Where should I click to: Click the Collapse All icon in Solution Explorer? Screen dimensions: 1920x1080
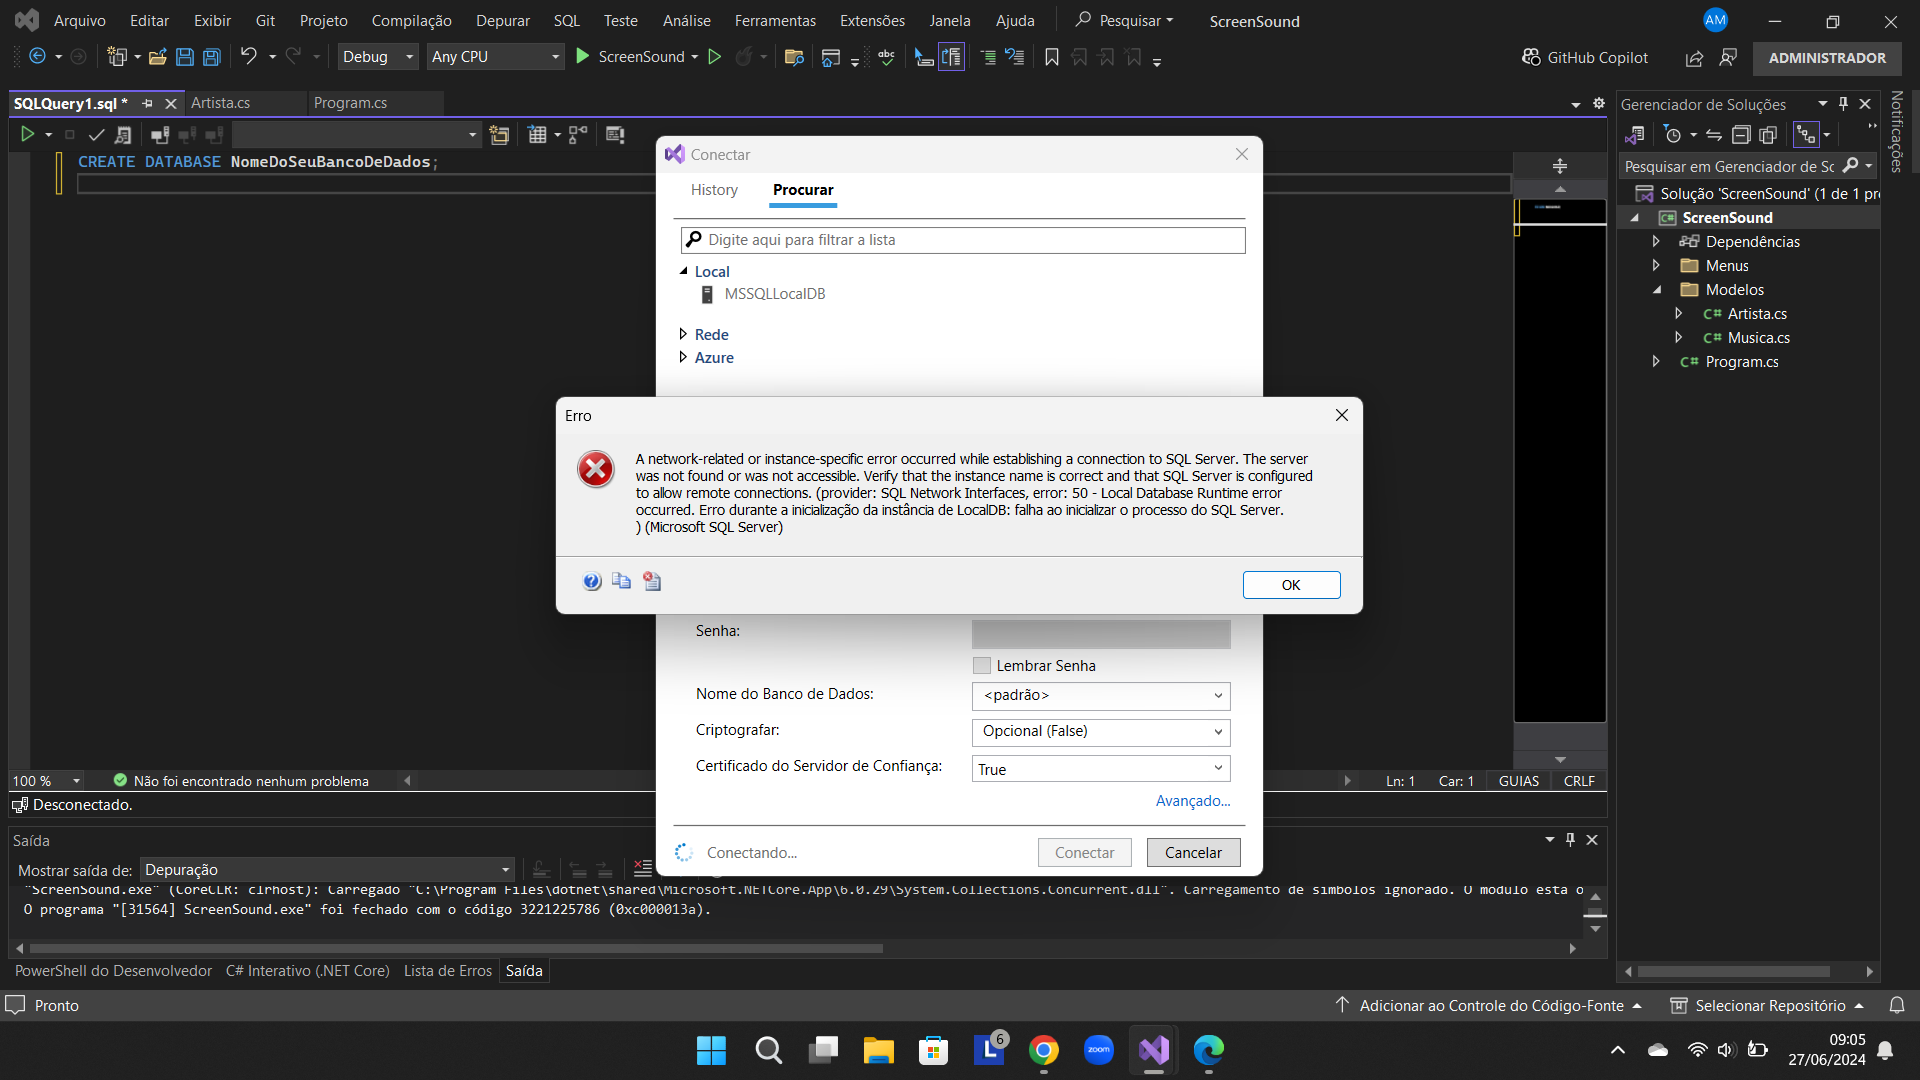[1741, 134]
